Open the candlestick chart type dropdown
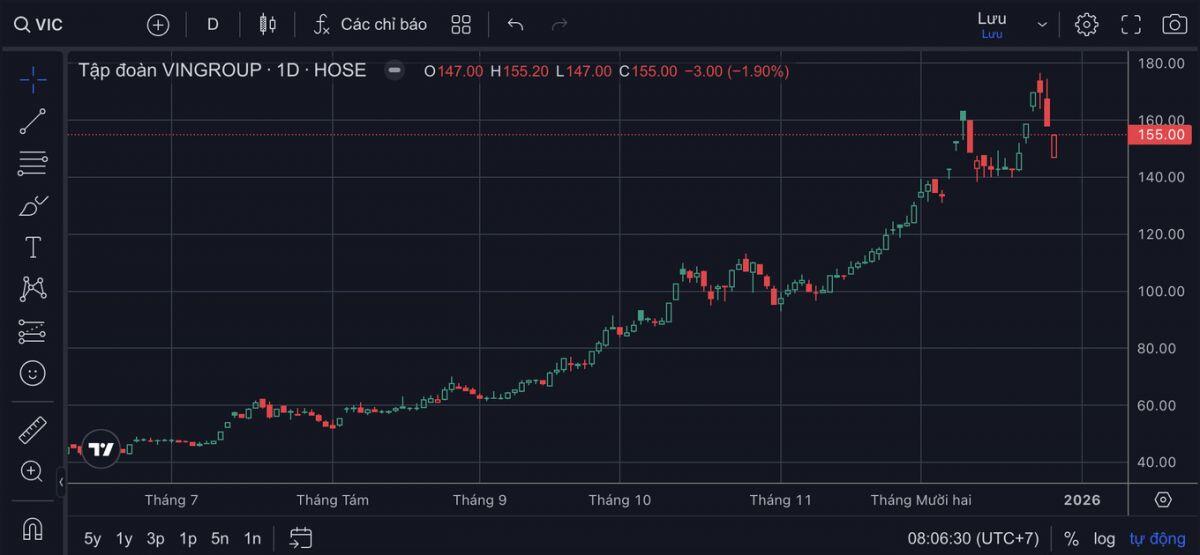The image size is (1200, 555). coord(267,24)
